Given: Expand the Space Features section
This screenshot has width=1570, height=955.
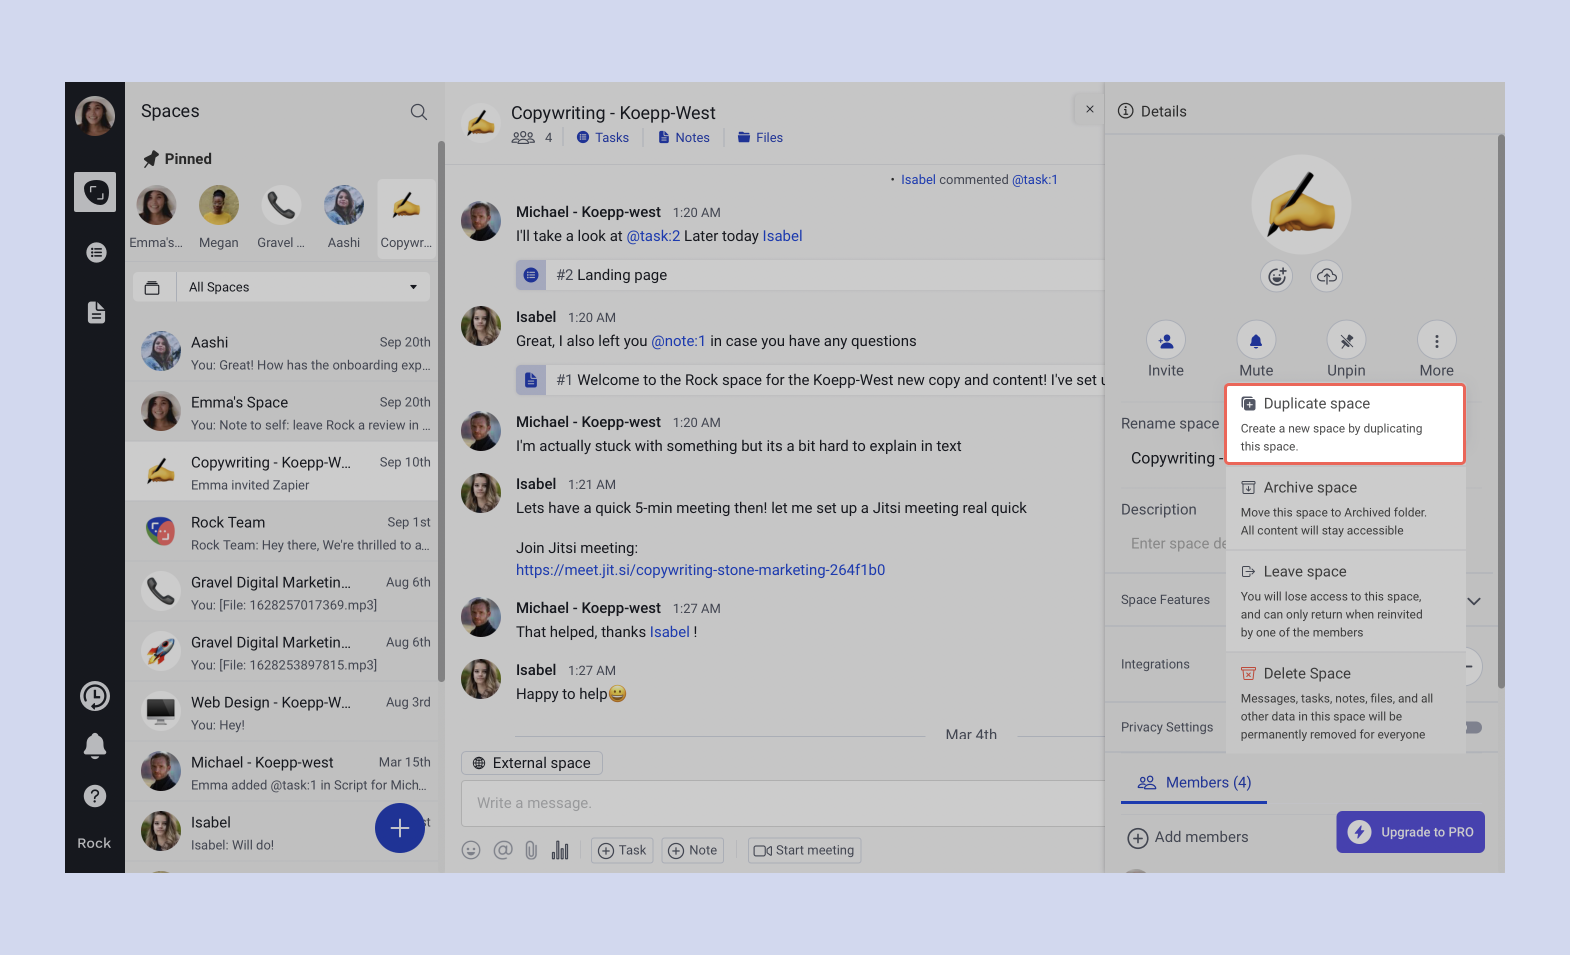Looking at the screenshot, I should click(1474, 601).
